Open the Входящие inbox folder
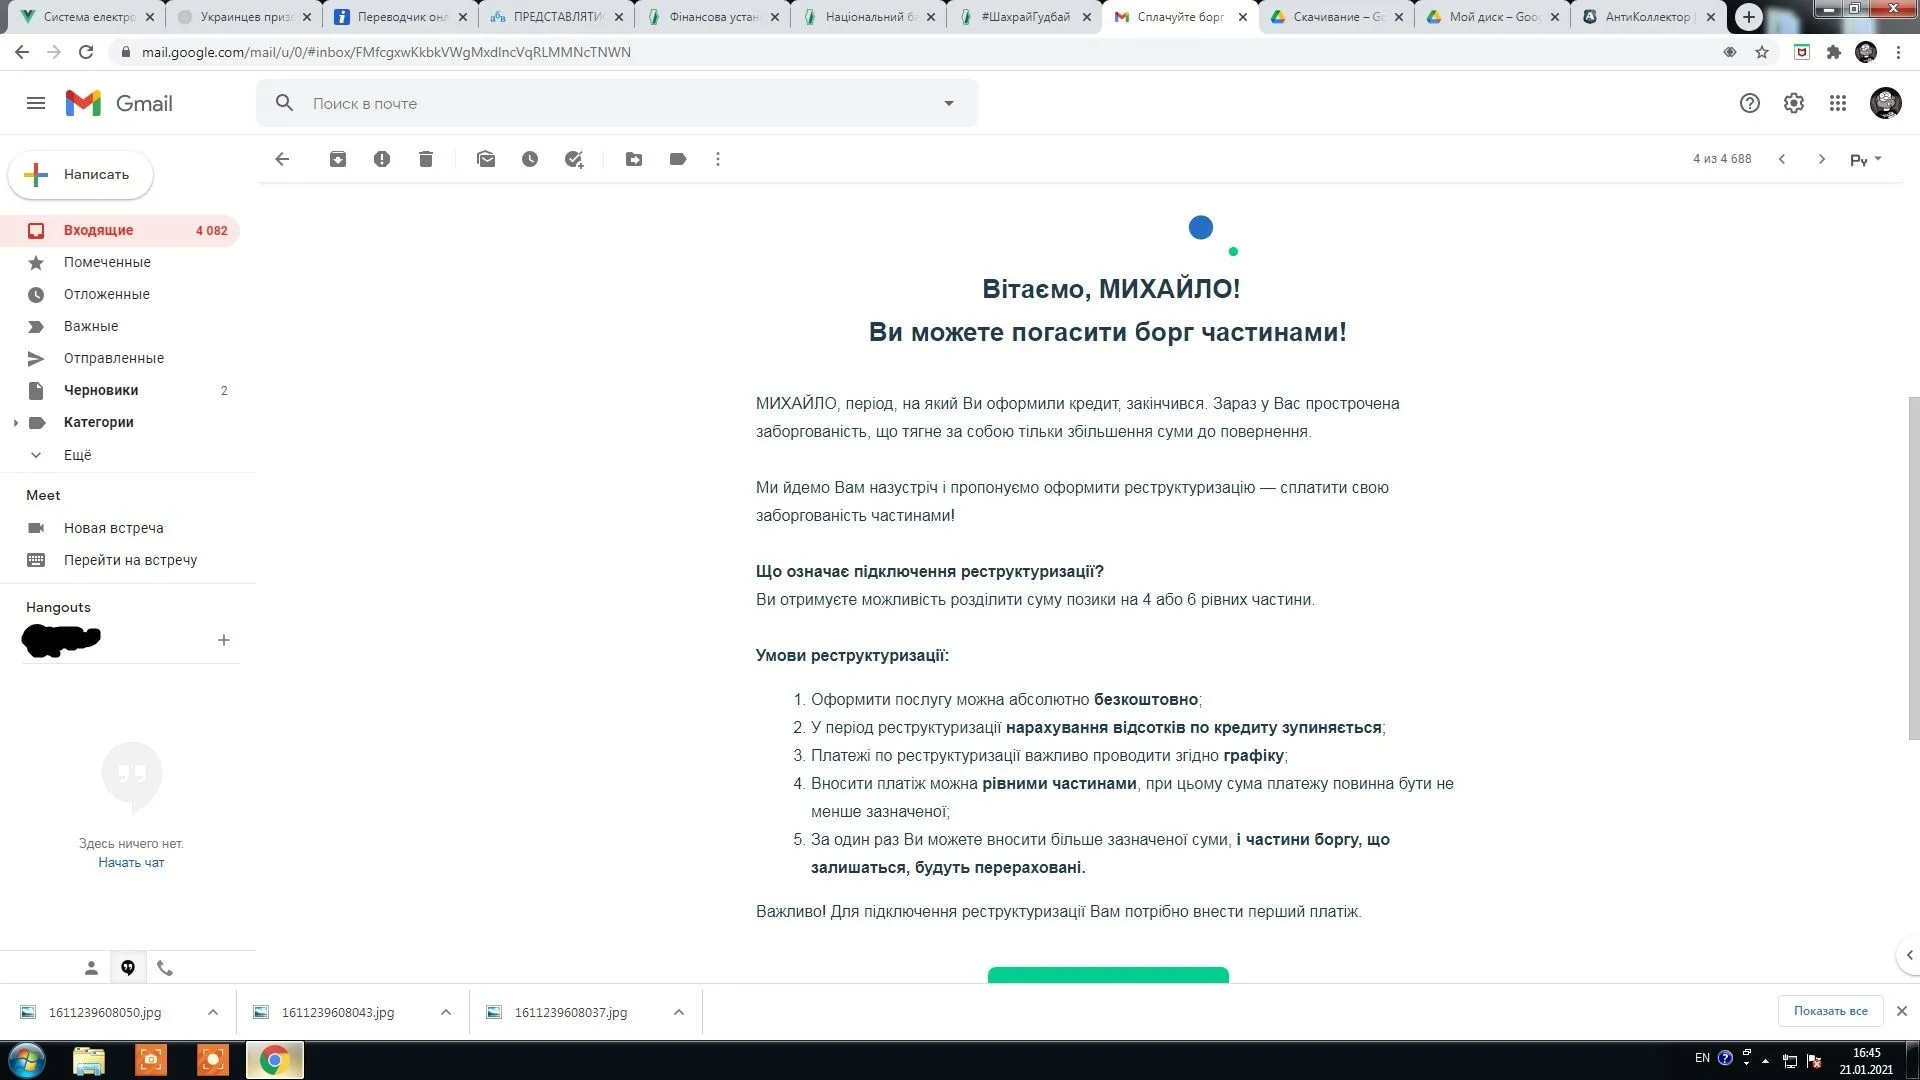This screenshot has width=1920, height=1080. point(98,230)
